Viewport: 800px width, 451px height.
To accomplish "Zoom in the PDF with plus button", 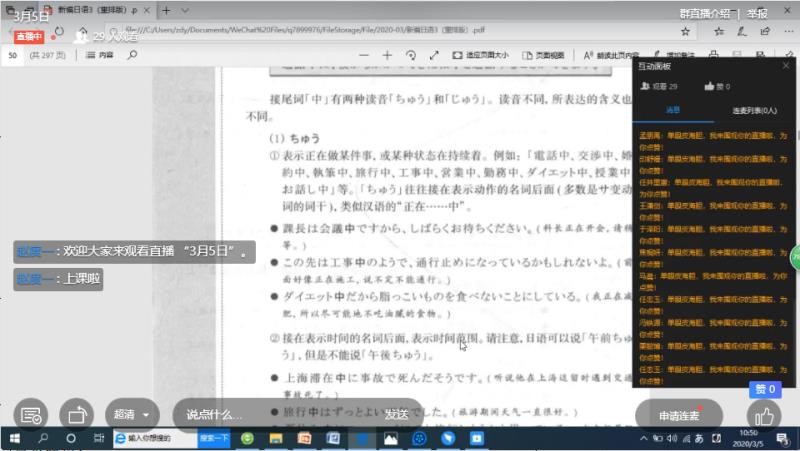I will pyautogui.click(x=387, y=54).
